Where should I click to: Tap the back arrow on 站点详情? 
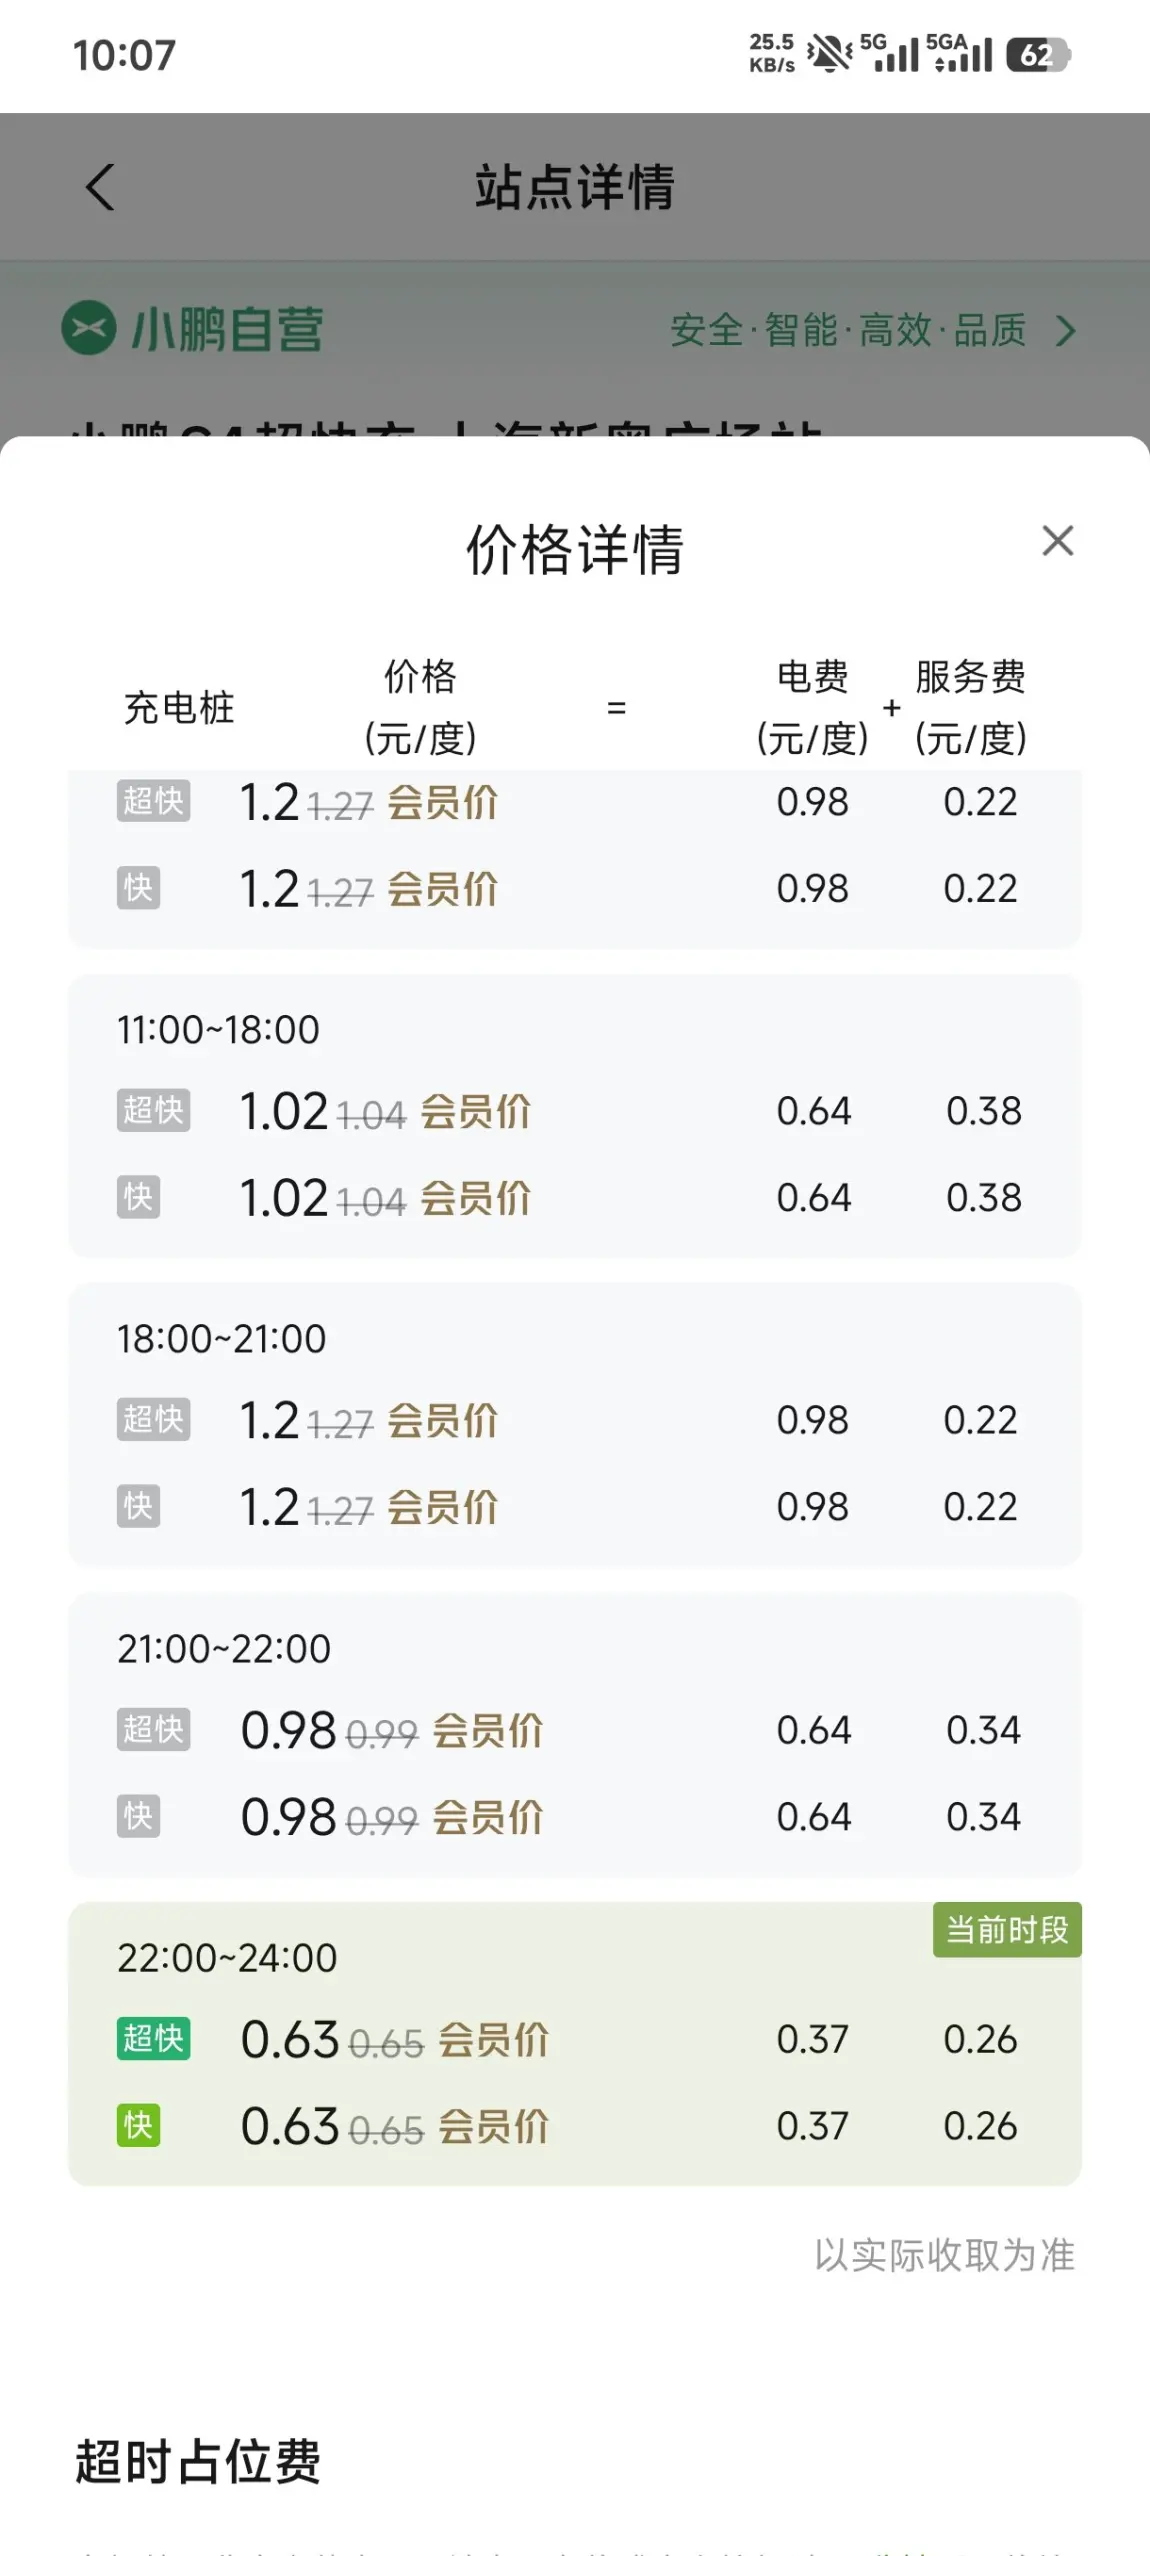click(x=100, y=187)
